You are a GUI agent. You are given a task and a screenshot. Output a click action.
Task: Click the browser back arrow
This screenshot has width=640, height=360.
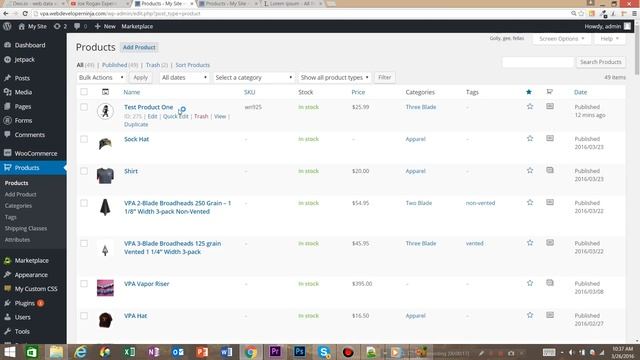coord(6,13)
